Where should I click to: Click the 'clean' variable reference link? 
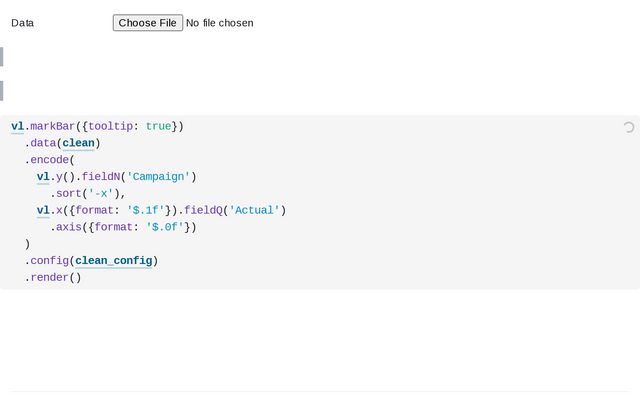[x=78, y=143]
